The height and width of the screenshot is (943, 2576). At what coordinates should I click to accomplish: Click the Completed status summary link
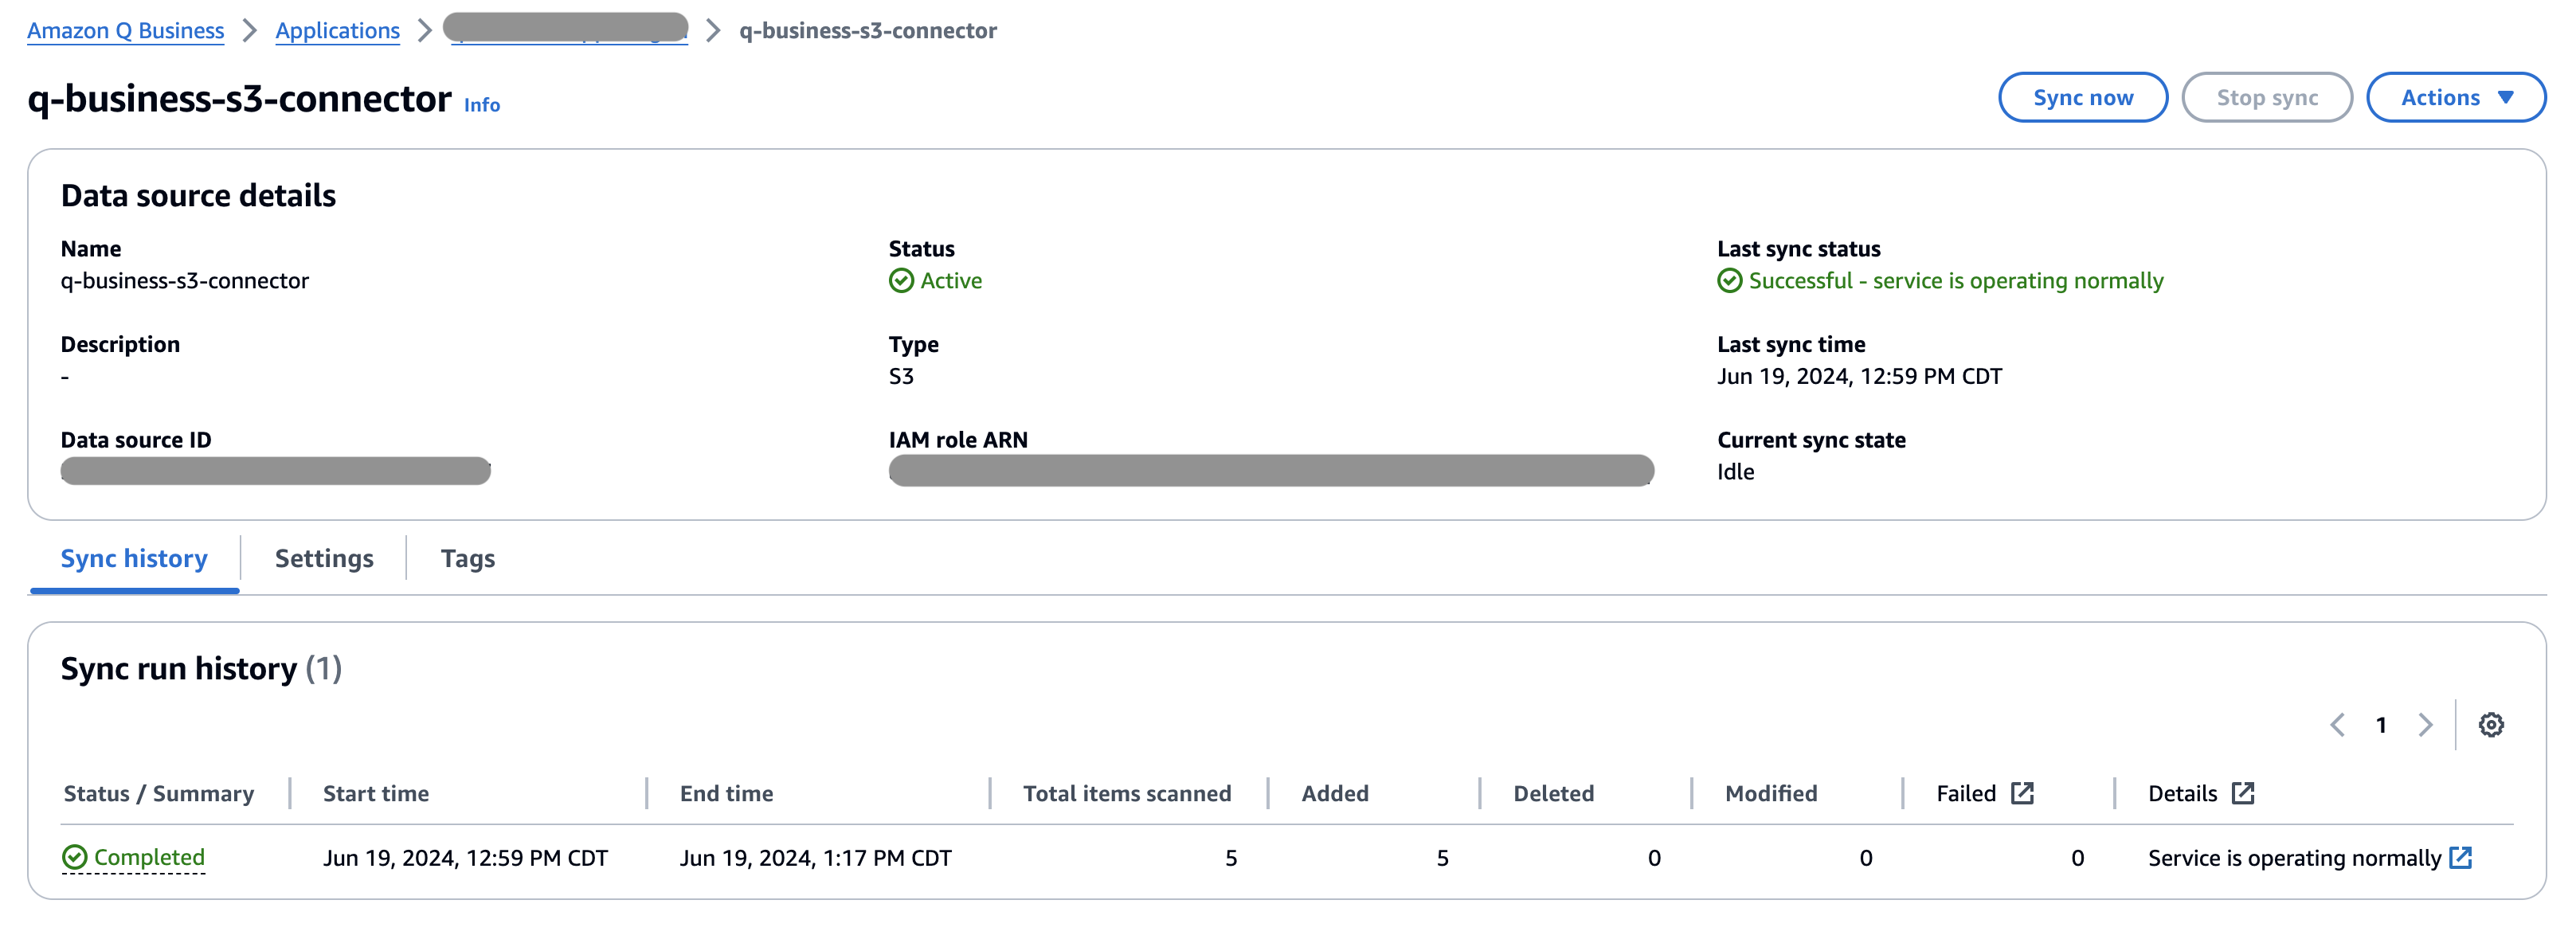coord(149,857)
